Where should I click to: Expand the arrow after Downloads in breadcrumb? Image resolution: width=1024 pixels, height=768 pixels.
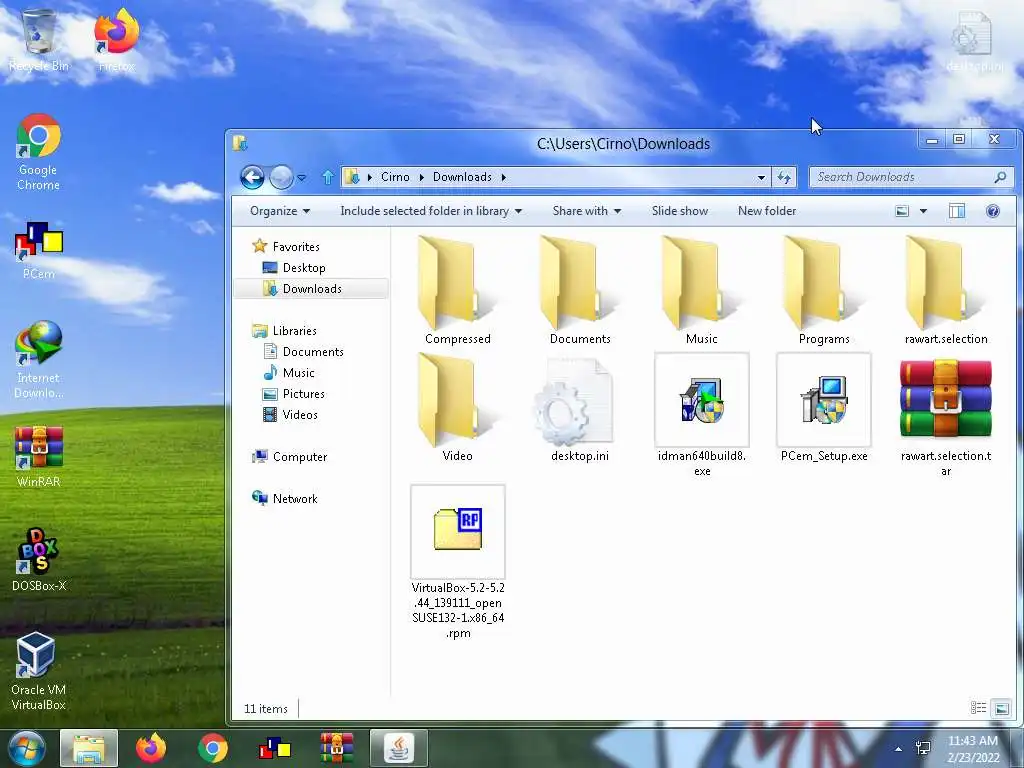click(x=504, y=177)
